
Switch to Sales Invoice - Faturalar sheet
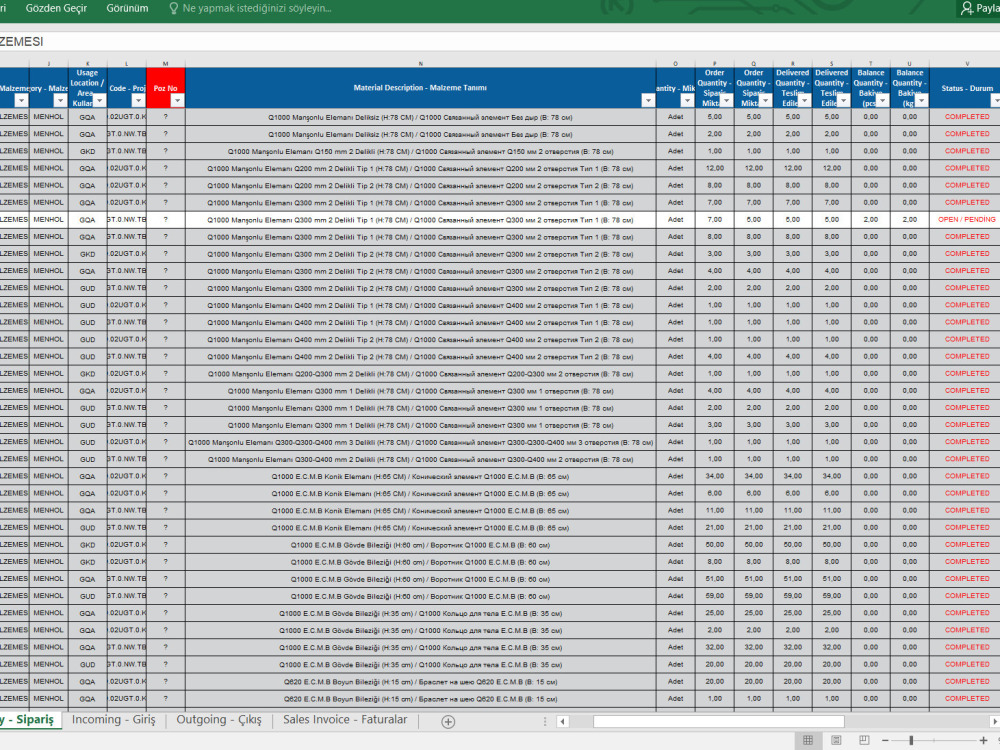click(x=345, y=720)
